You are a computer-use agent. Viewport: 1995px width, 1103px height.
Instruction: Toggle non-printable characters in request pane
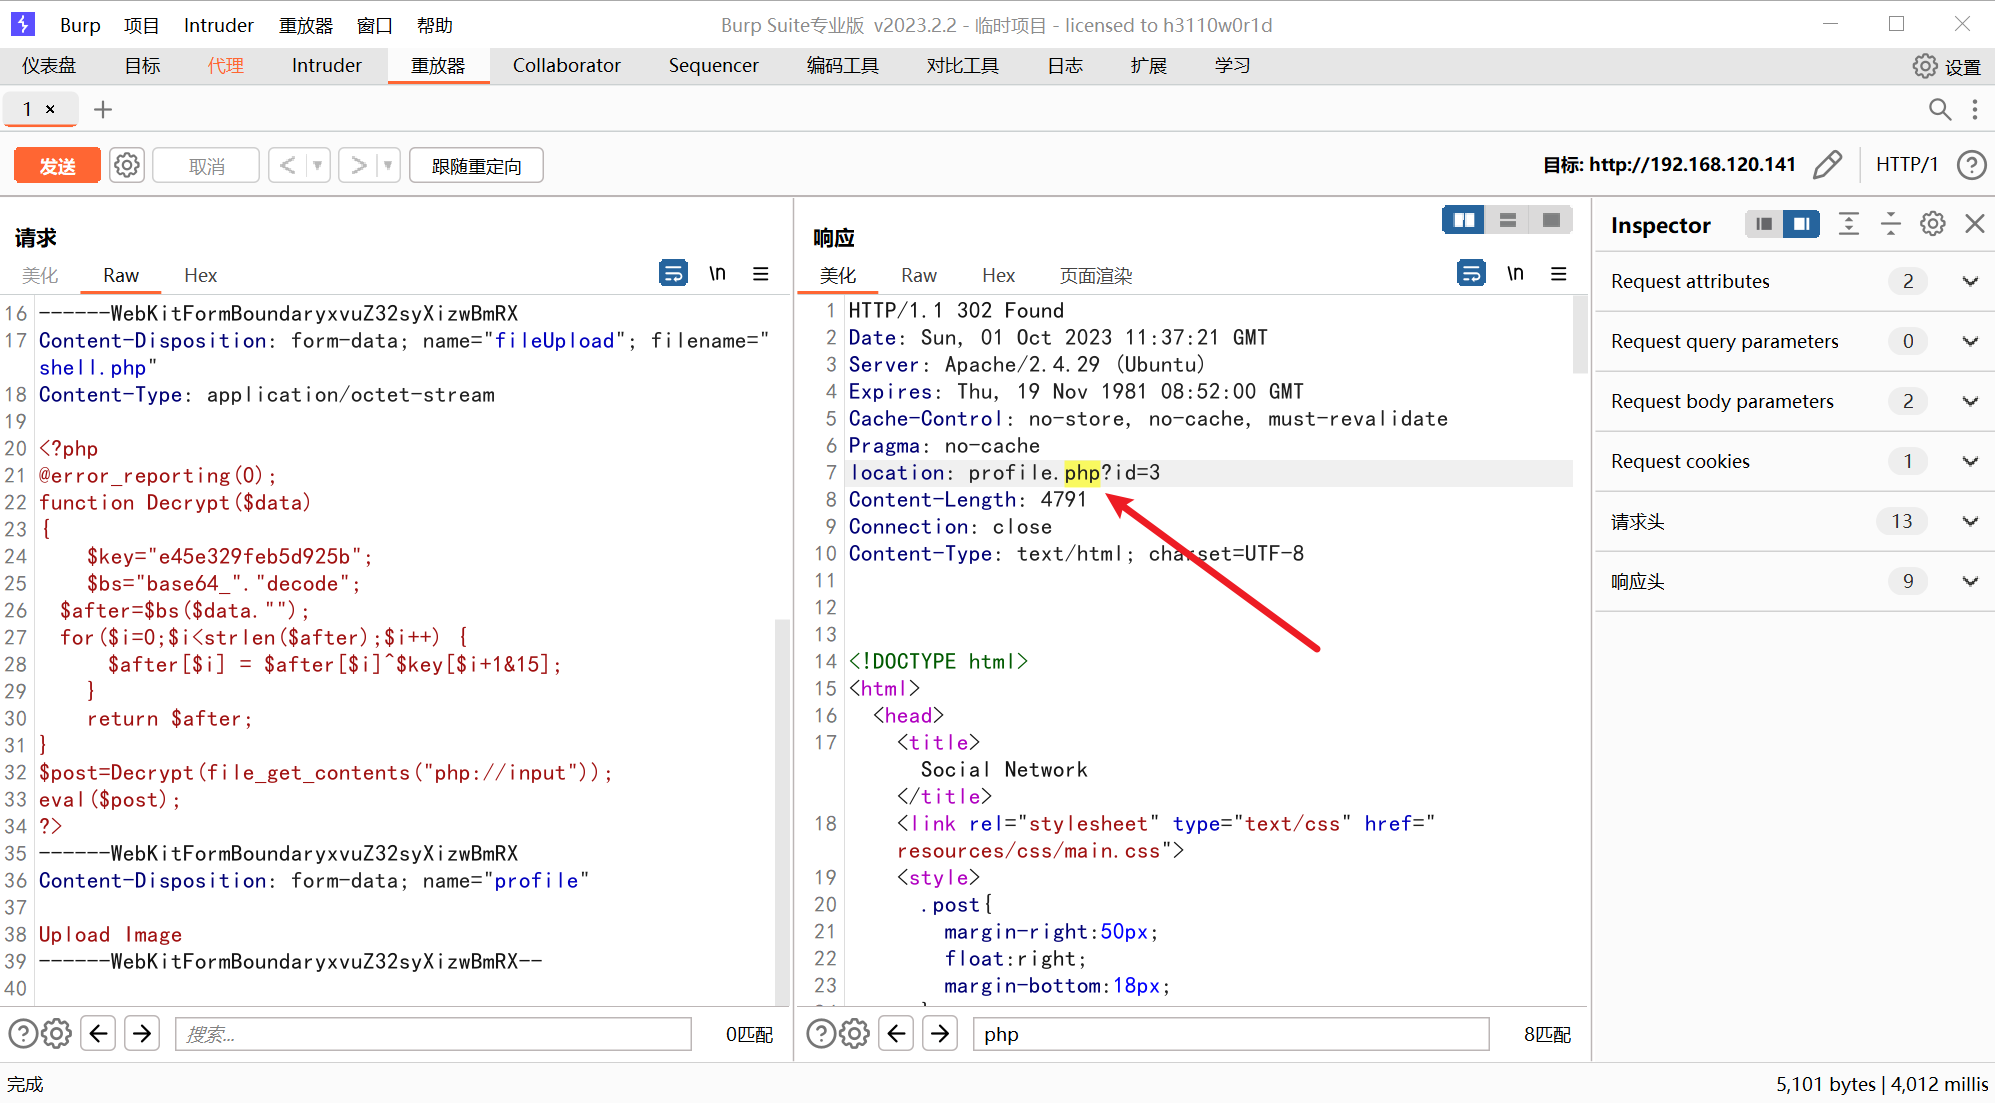(717, 273)
